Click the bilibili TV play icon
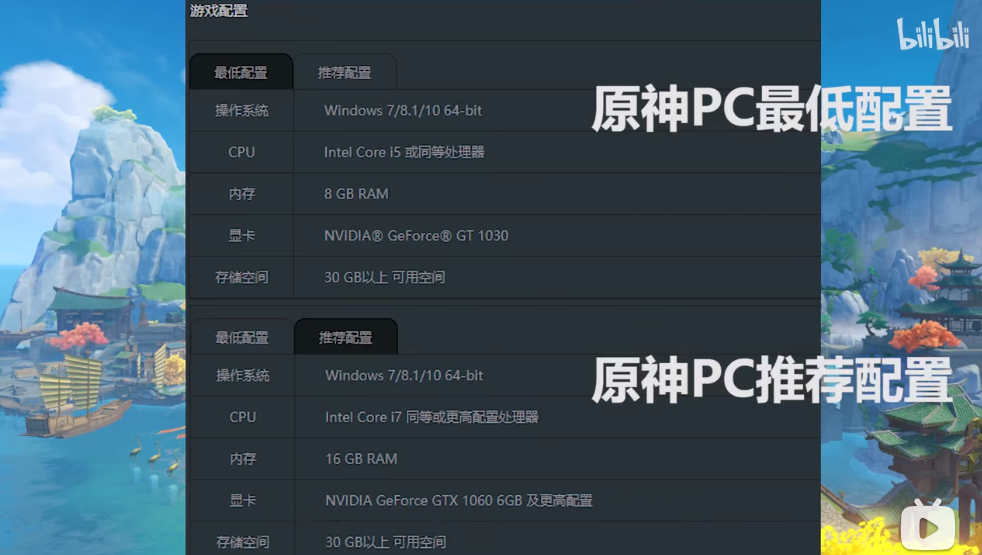The height and width of the screenshot is (555, 982). tap(928, 527)
